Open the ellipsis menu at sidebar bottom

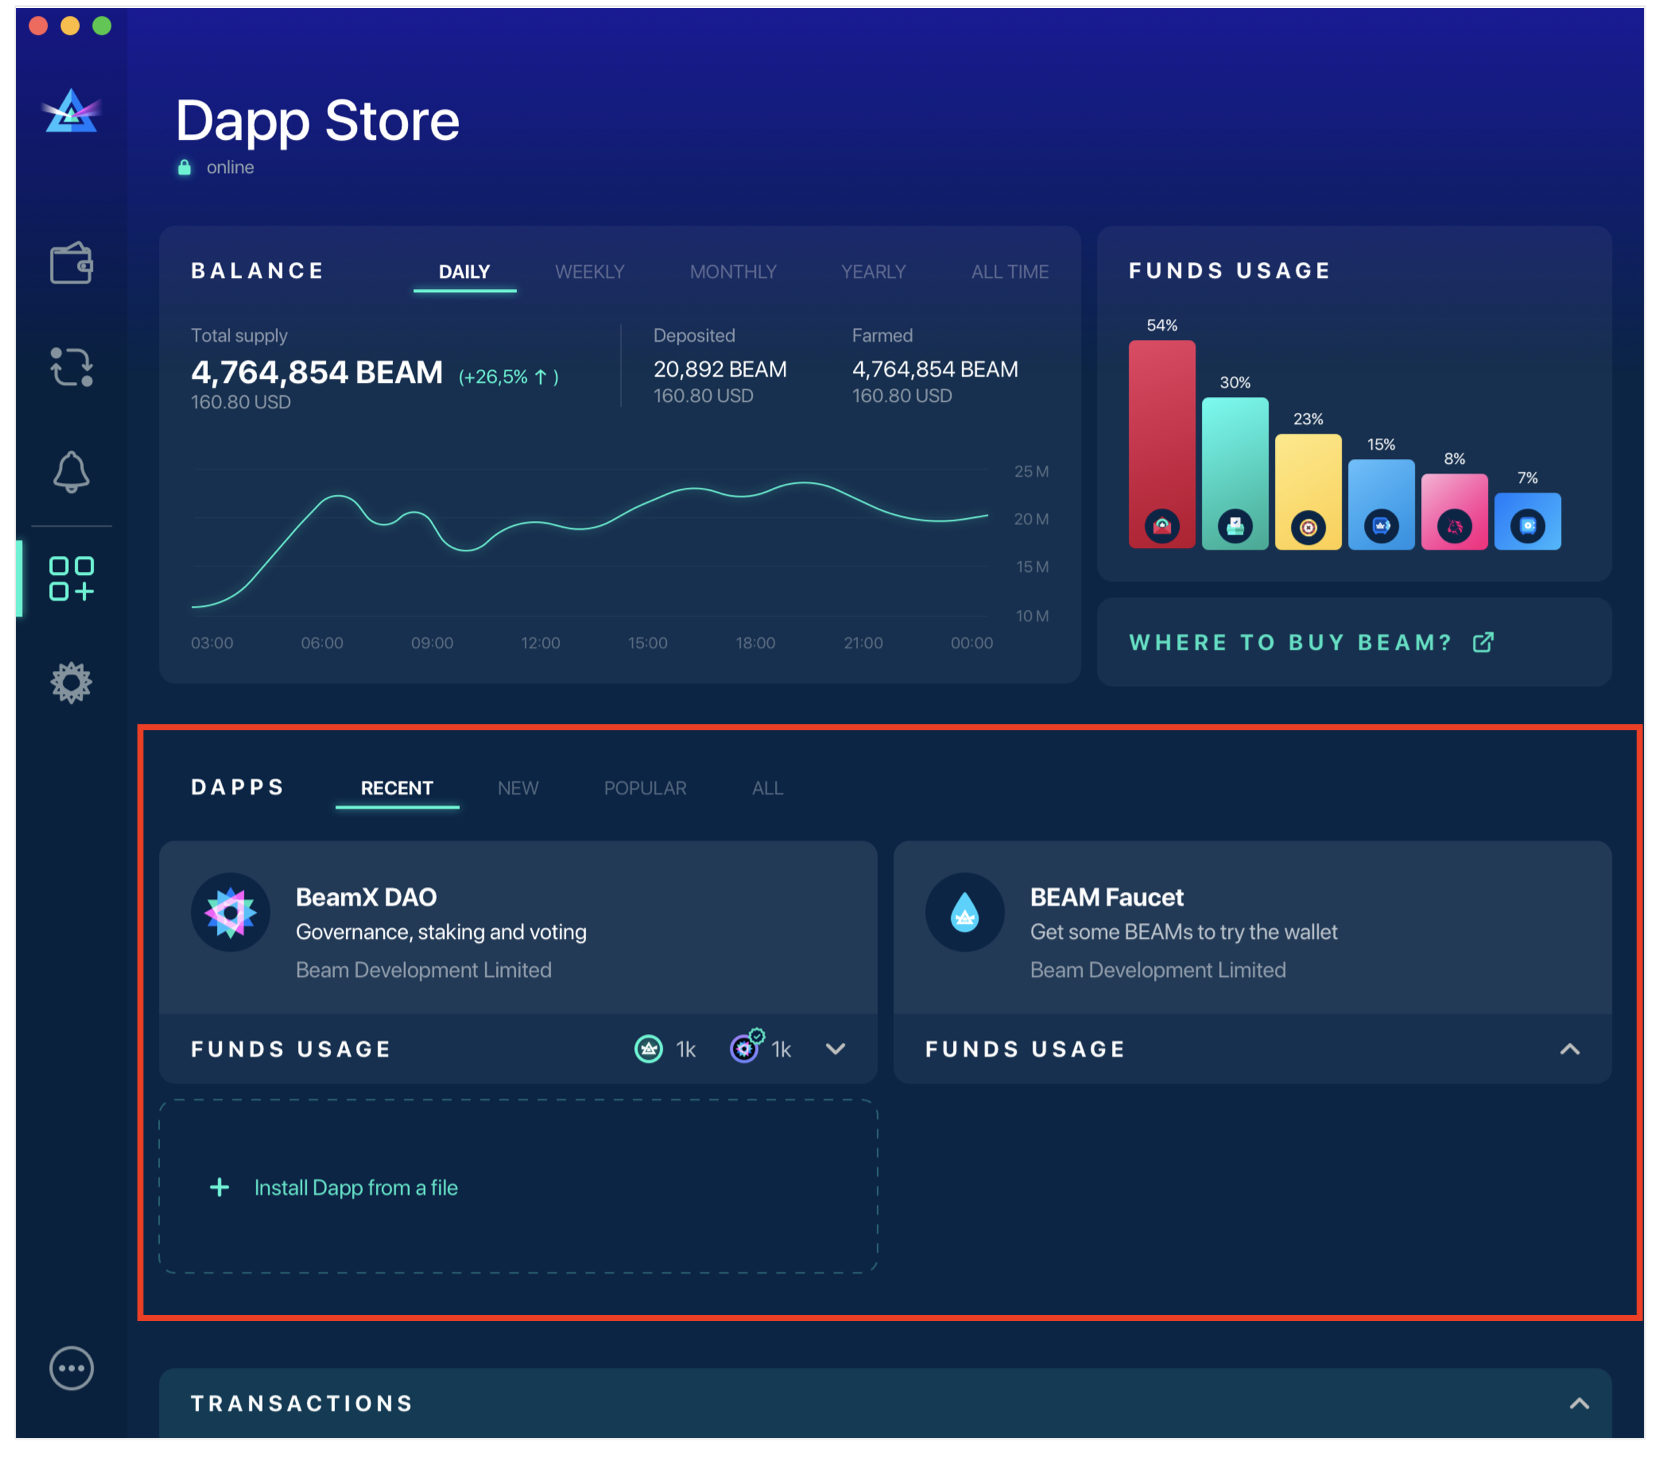pos(70,1368)
